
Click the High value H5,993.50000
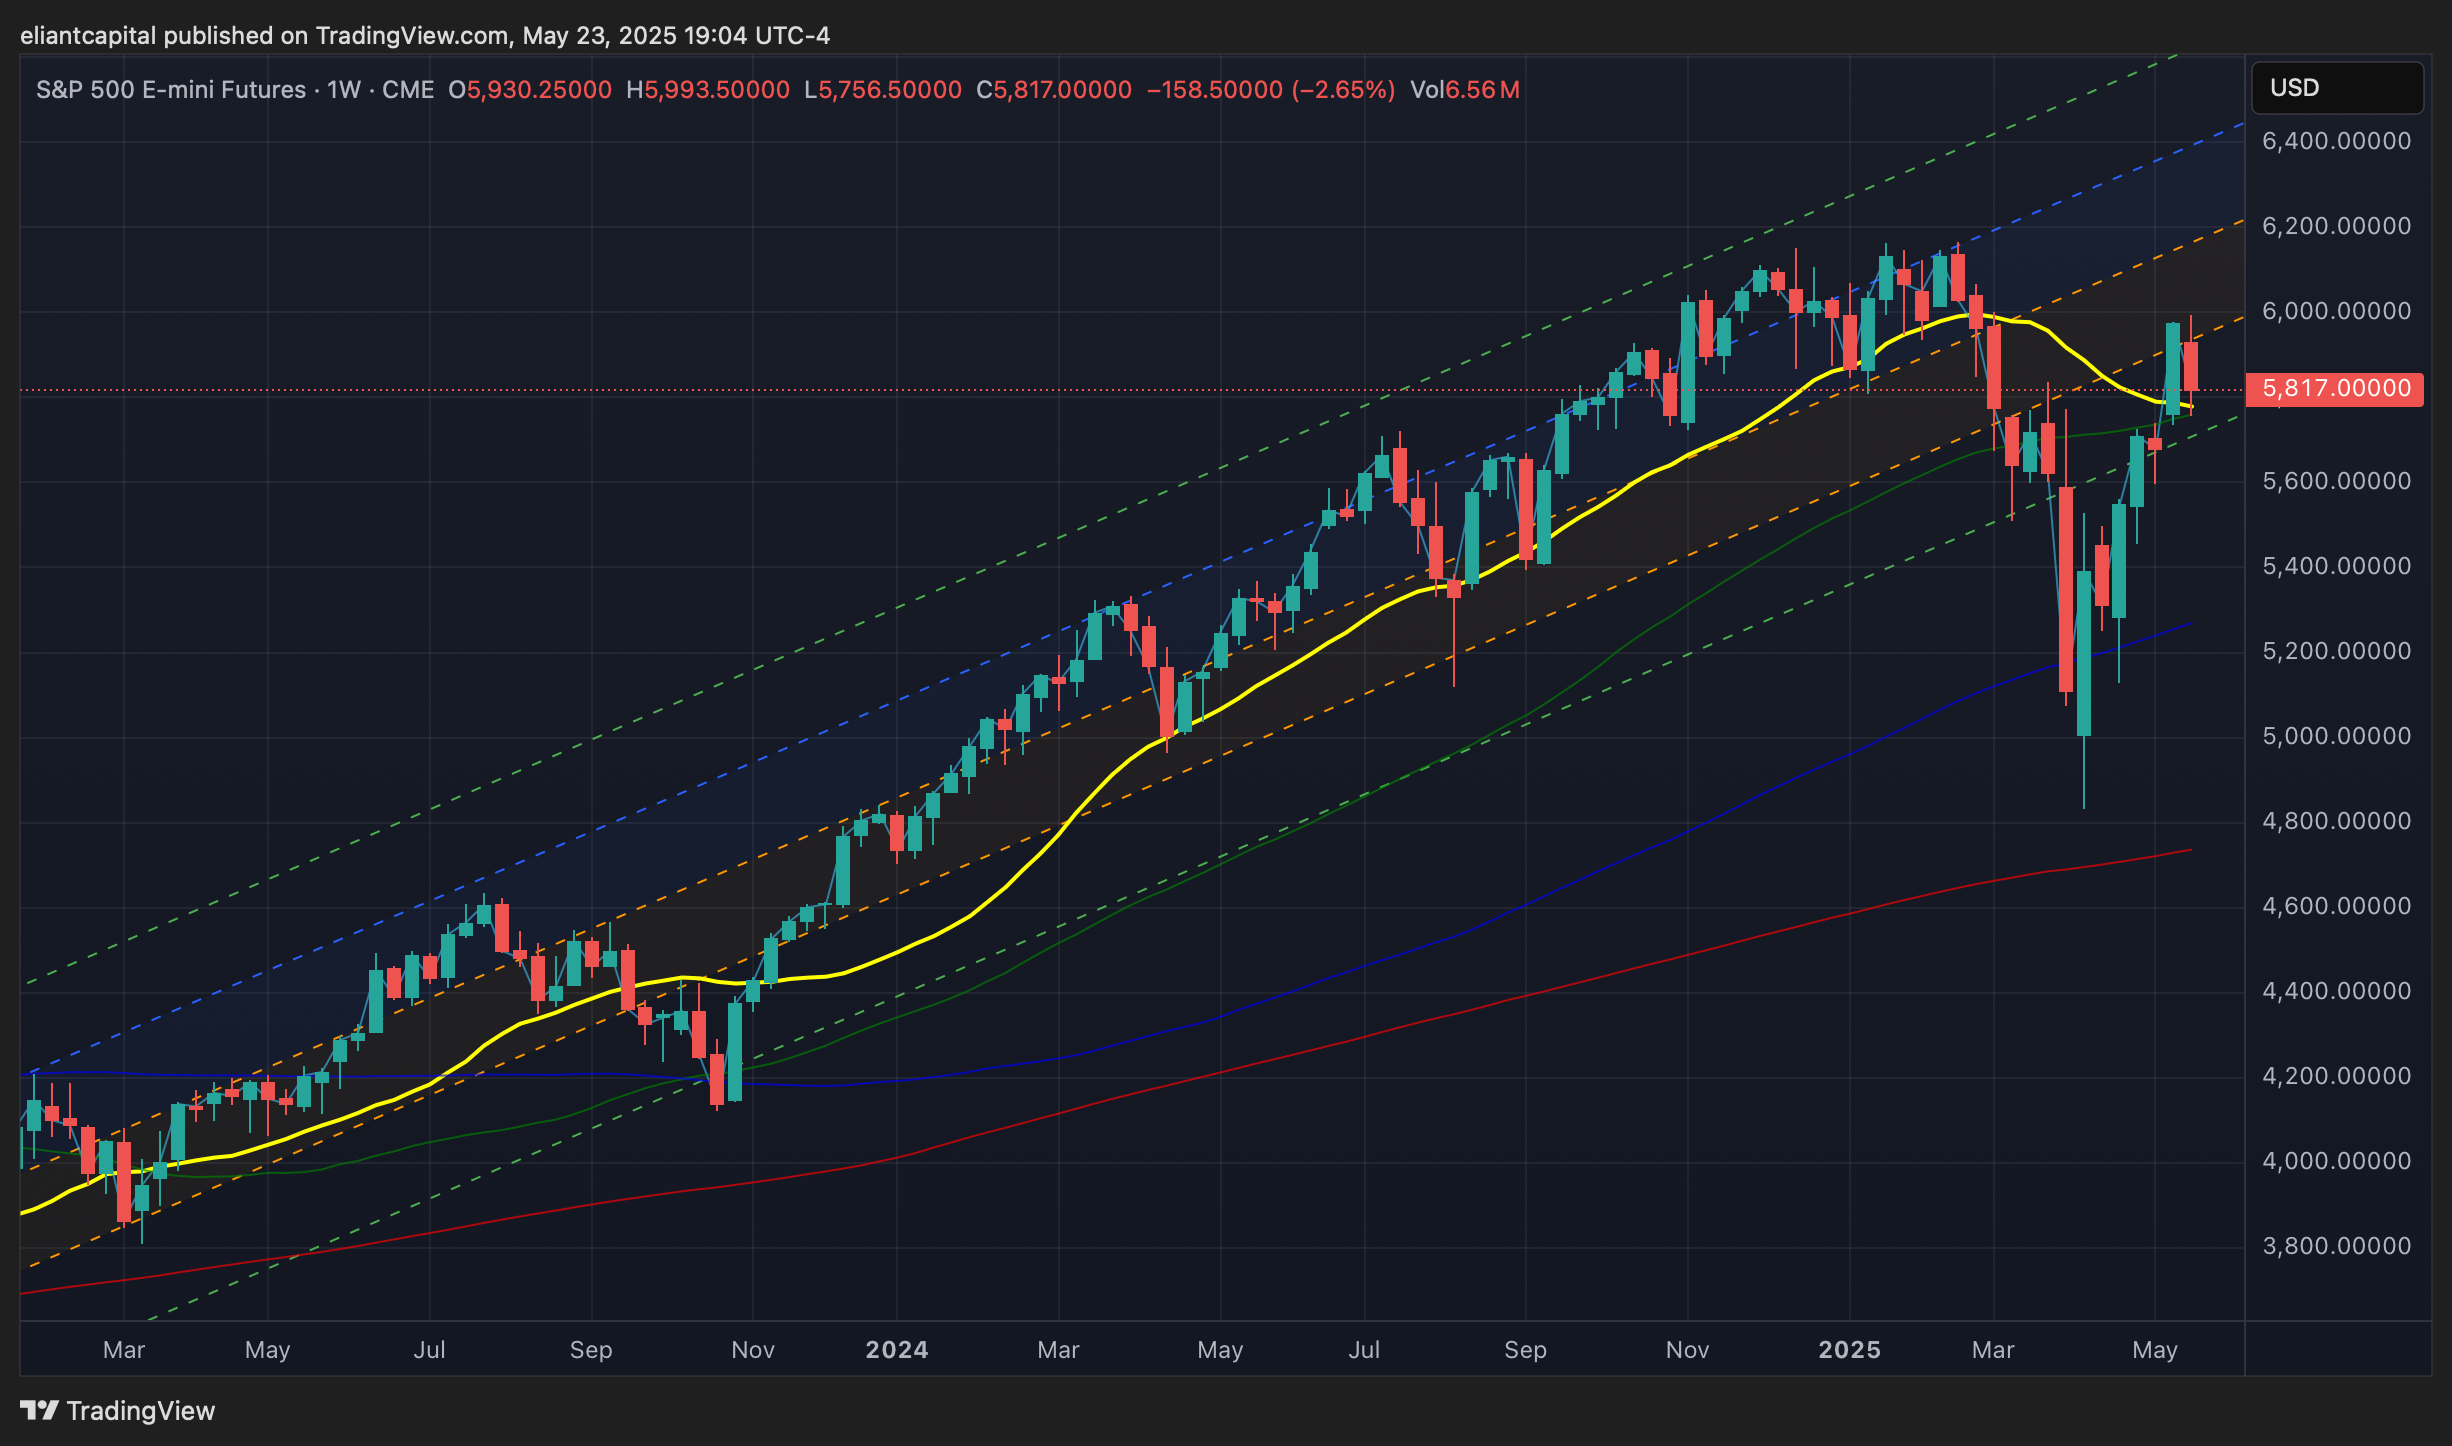click(x=708, y=90)
